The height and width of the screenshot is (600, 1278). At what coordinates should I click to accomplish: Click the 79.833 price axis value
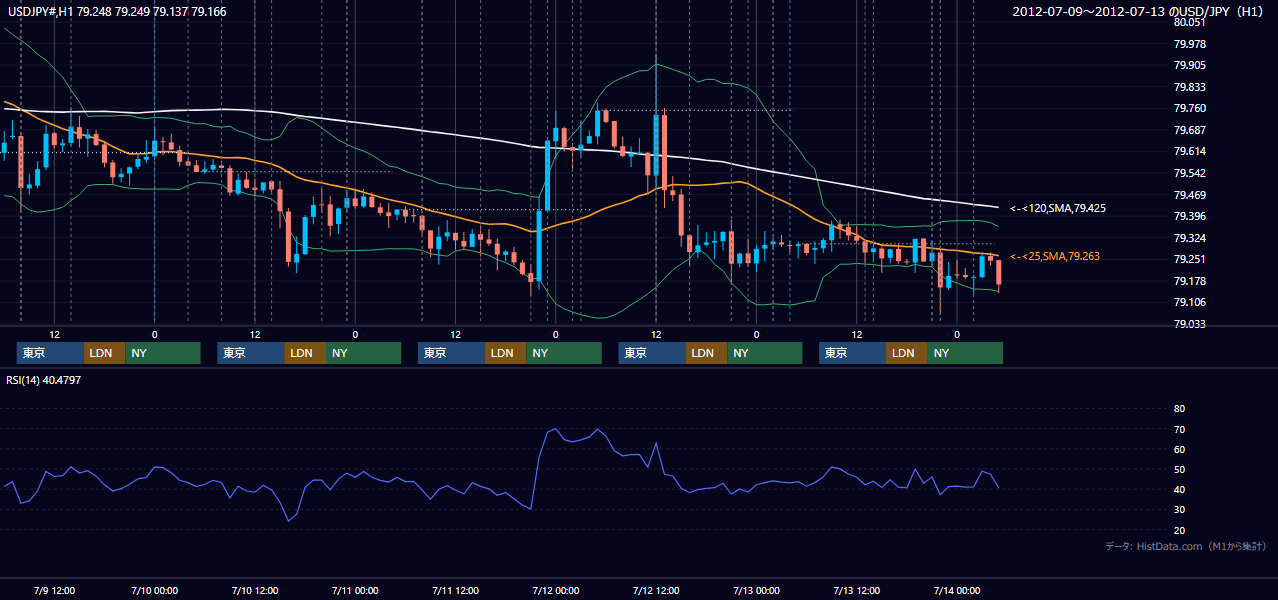(x=1189, y=87)
